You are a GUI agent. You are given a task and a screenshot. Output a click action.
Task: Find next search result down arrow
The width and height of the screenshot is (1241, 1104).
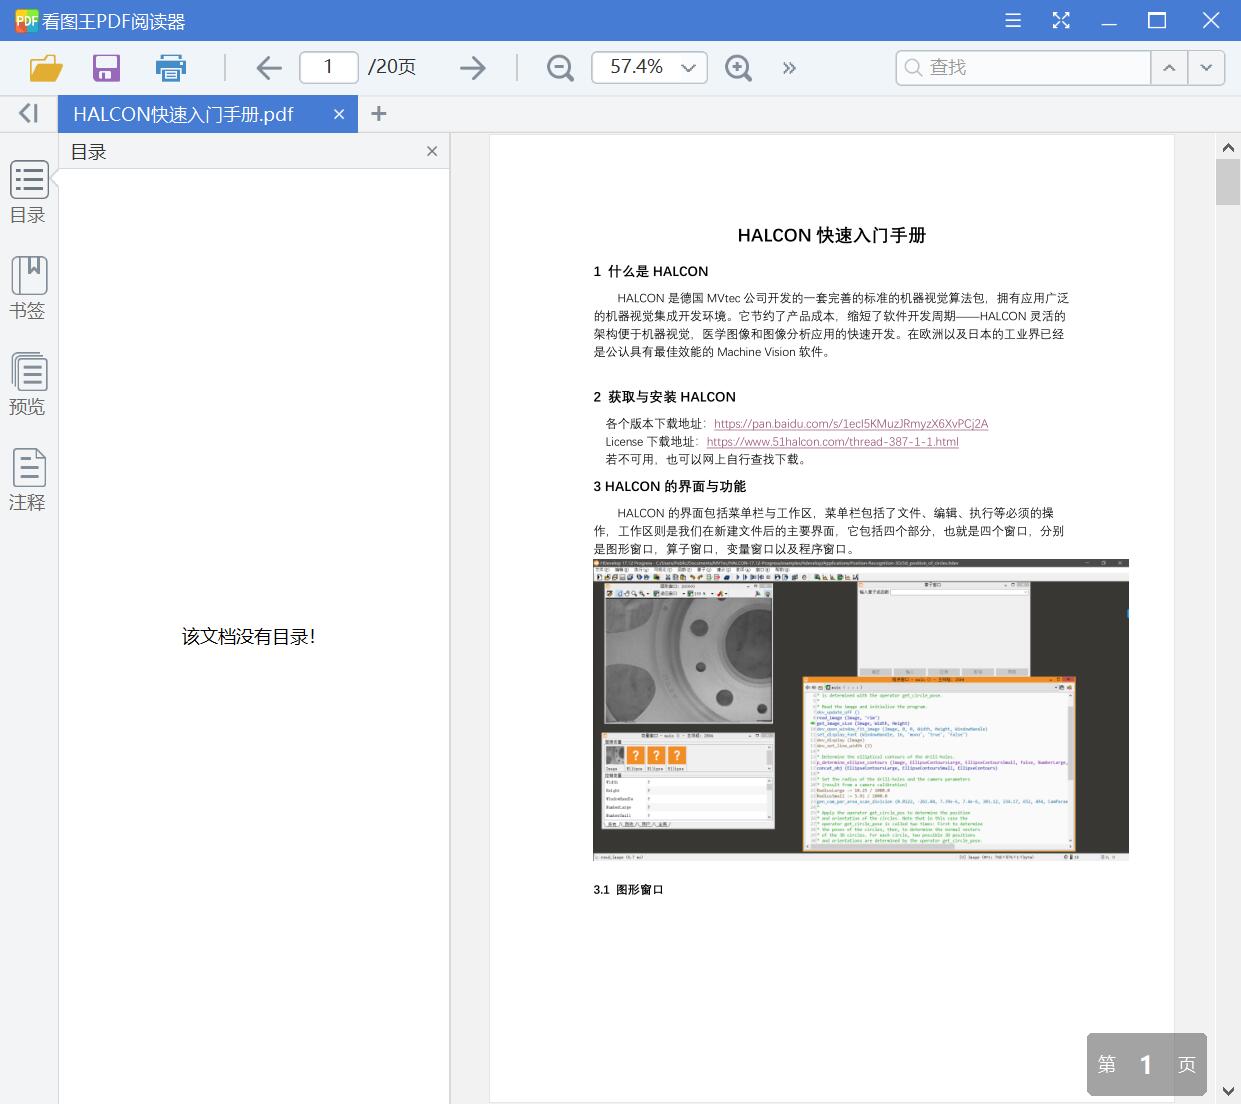point(1206,67)
